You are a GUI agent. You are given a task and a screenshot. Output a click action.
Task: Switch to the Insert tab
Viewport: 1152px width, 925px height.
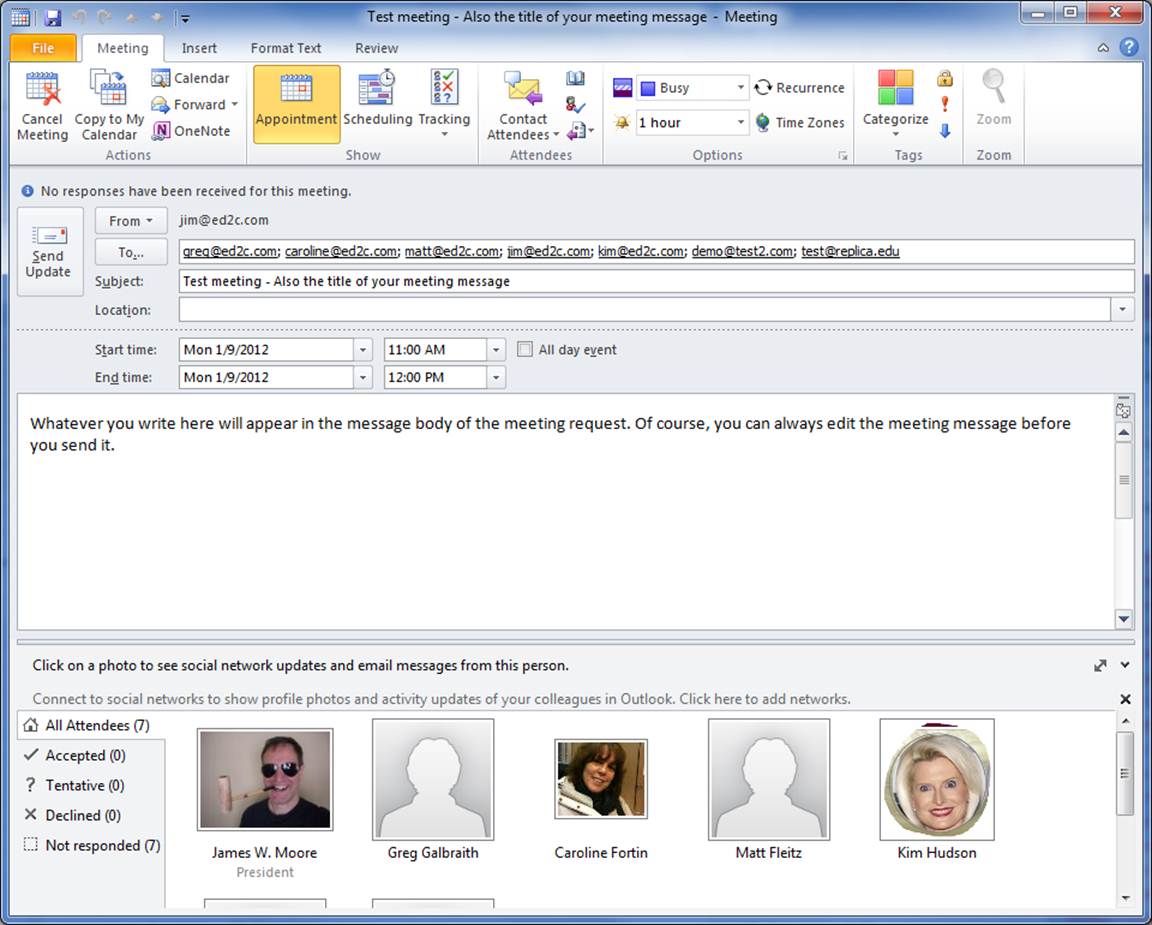[x=199, y=48]
